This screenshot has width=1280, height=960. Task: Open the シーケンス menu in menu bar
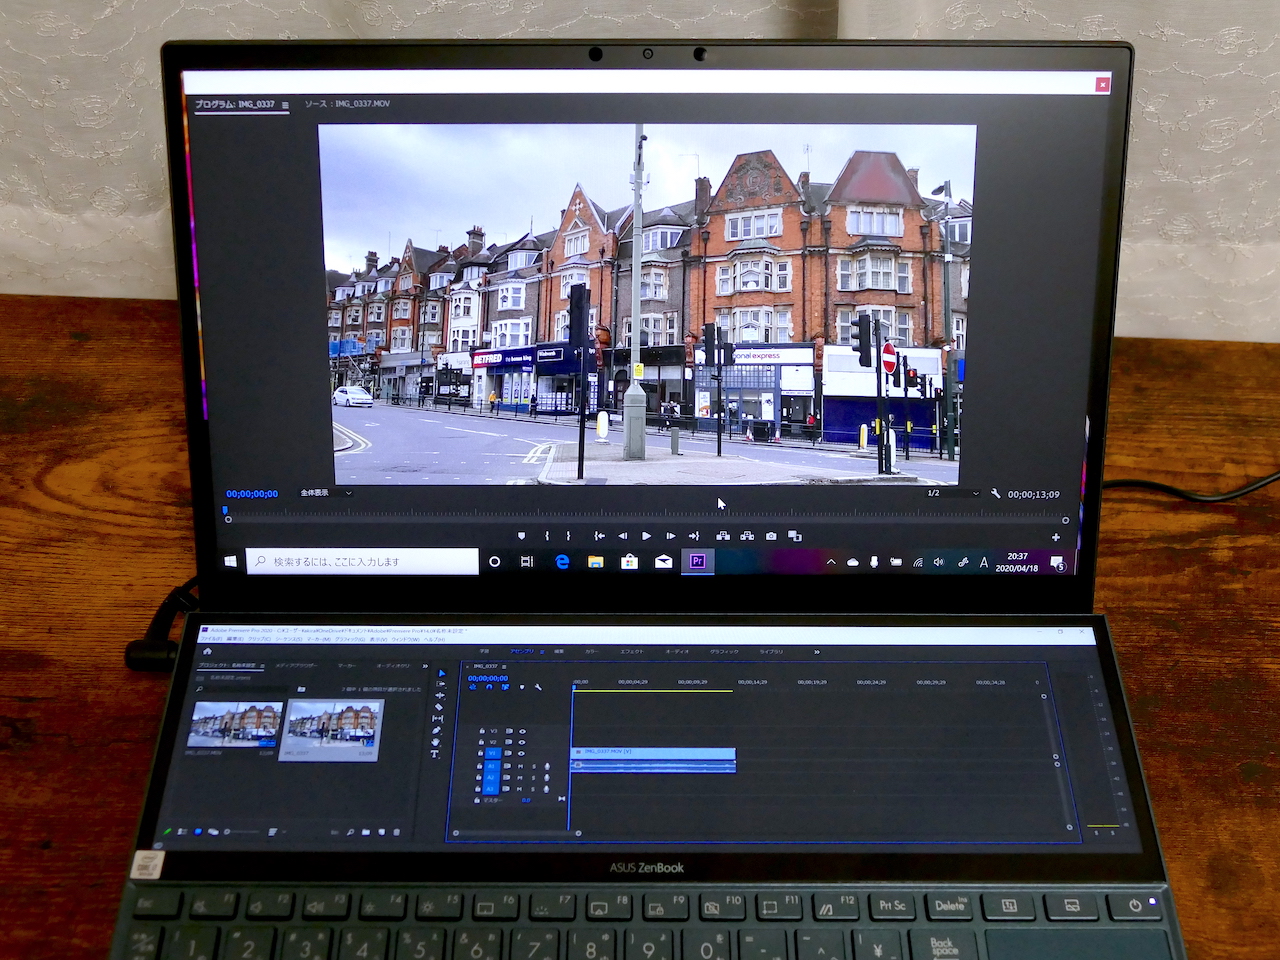287,640
